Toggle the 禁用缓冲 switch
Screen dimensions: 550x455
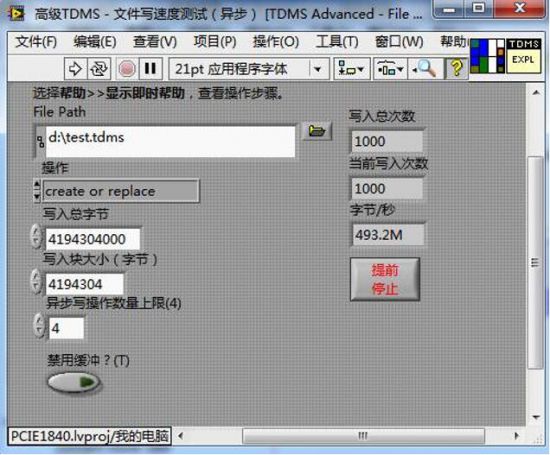[x=73, y=382]
